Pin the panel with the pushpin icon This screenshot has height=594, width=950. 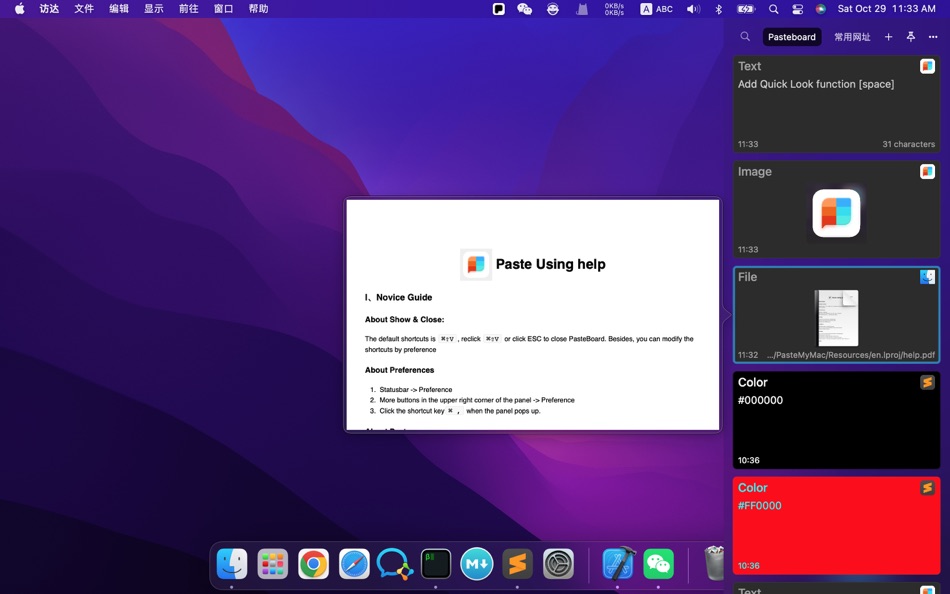(911, 37)
